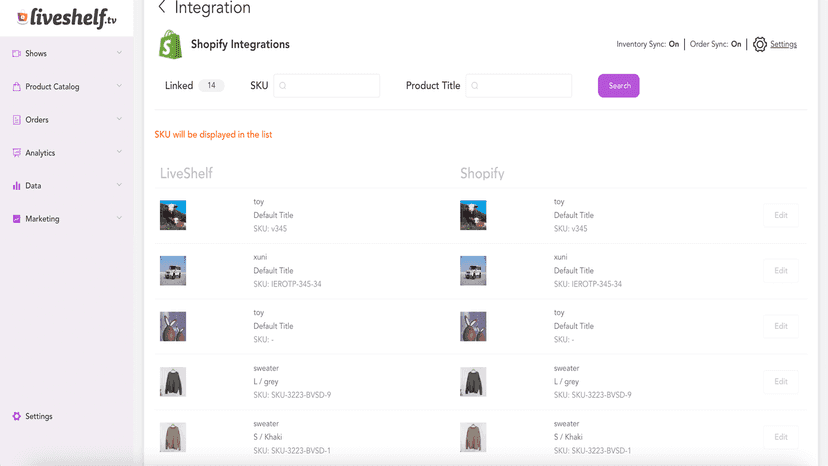Click Shopify Khaki sweater thumbnail
828x466 pixels.
pyautogui.click(x=473, y=437)
